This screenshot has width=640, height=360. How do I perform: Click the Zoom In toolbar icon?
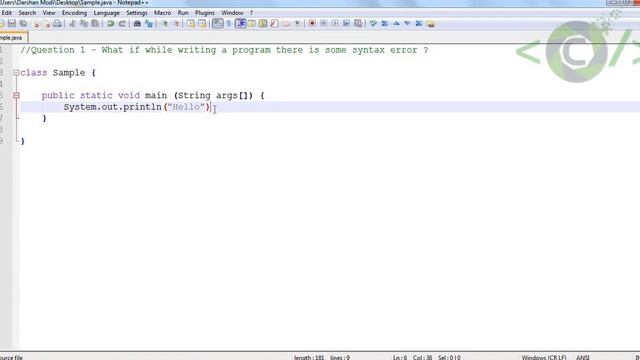click(165, 24)
